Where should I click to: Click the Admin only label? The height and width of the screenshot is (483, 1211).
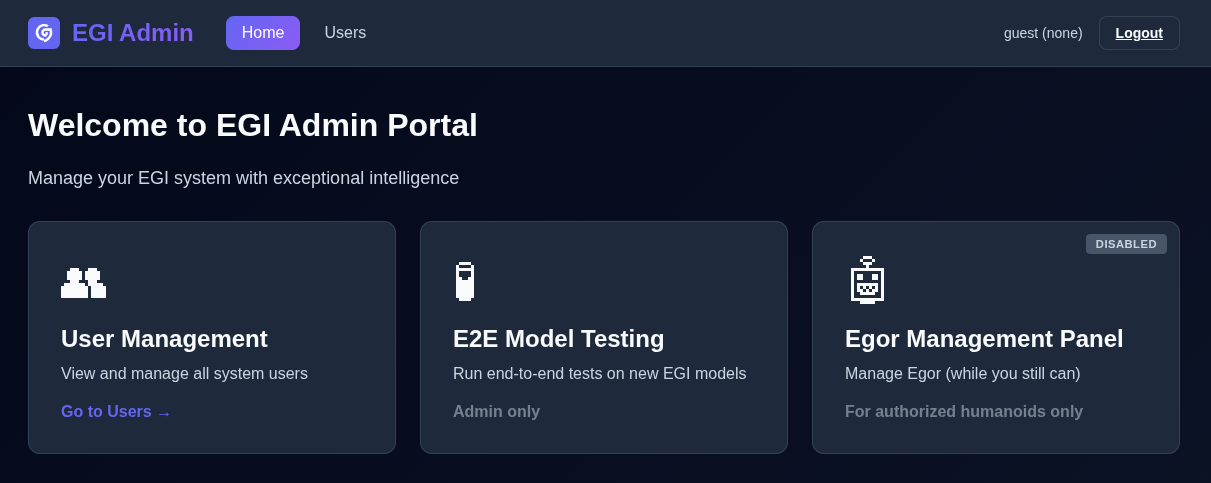tap(496, 412)
